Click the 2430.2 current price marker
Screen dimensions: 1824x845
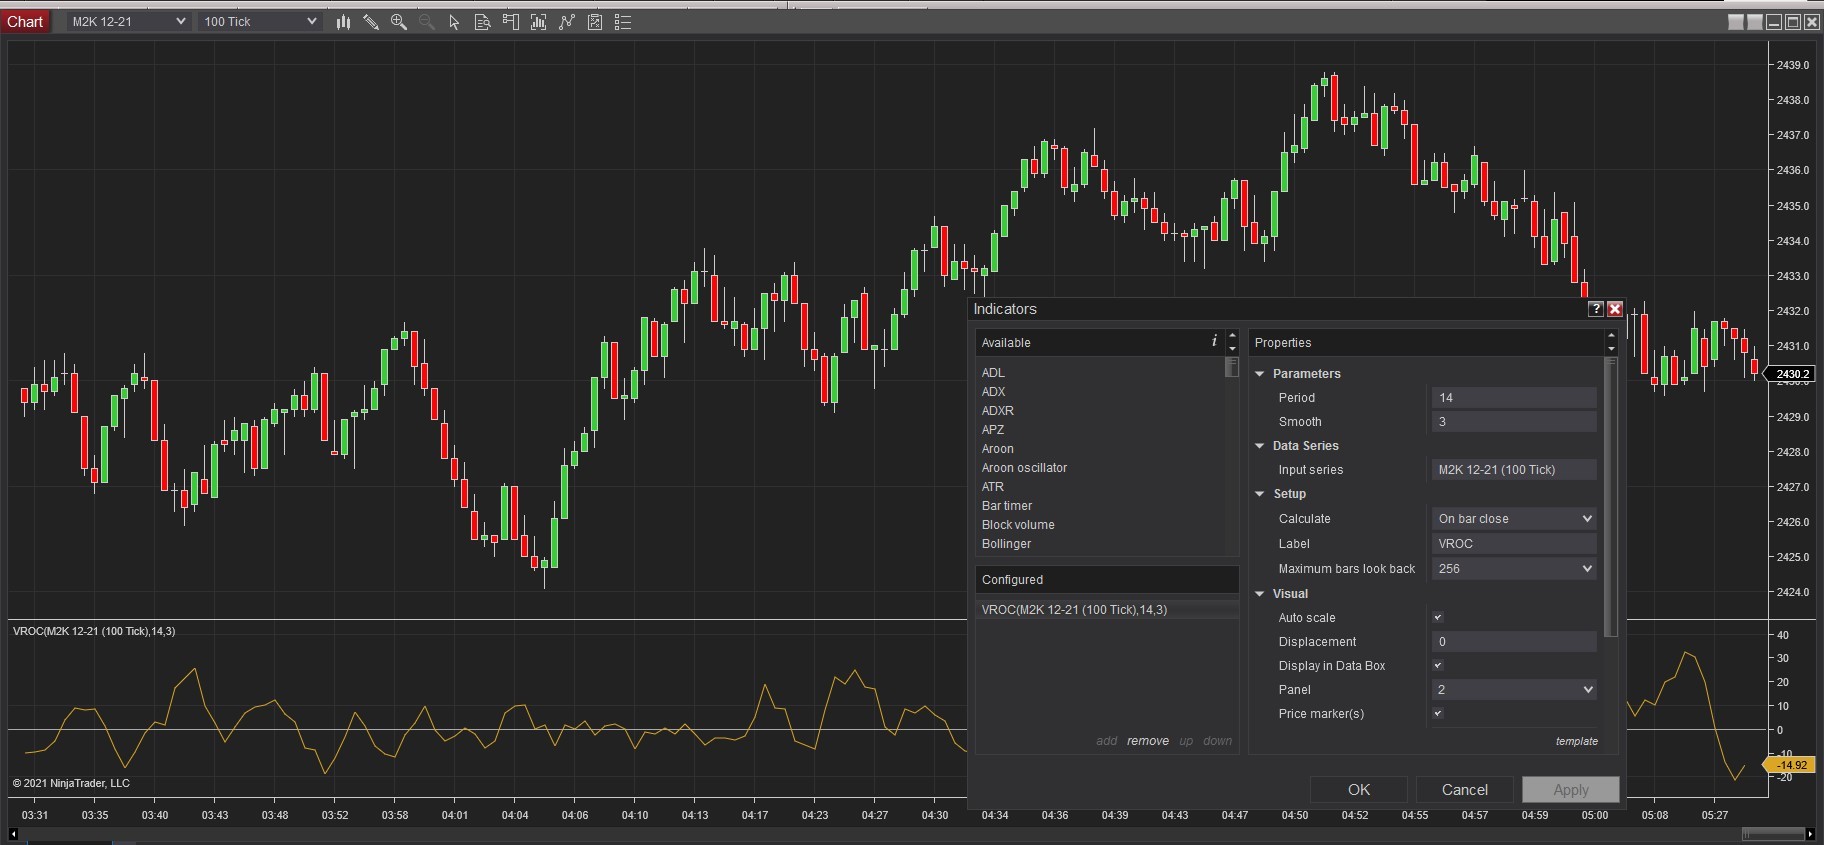(1791, 374)
